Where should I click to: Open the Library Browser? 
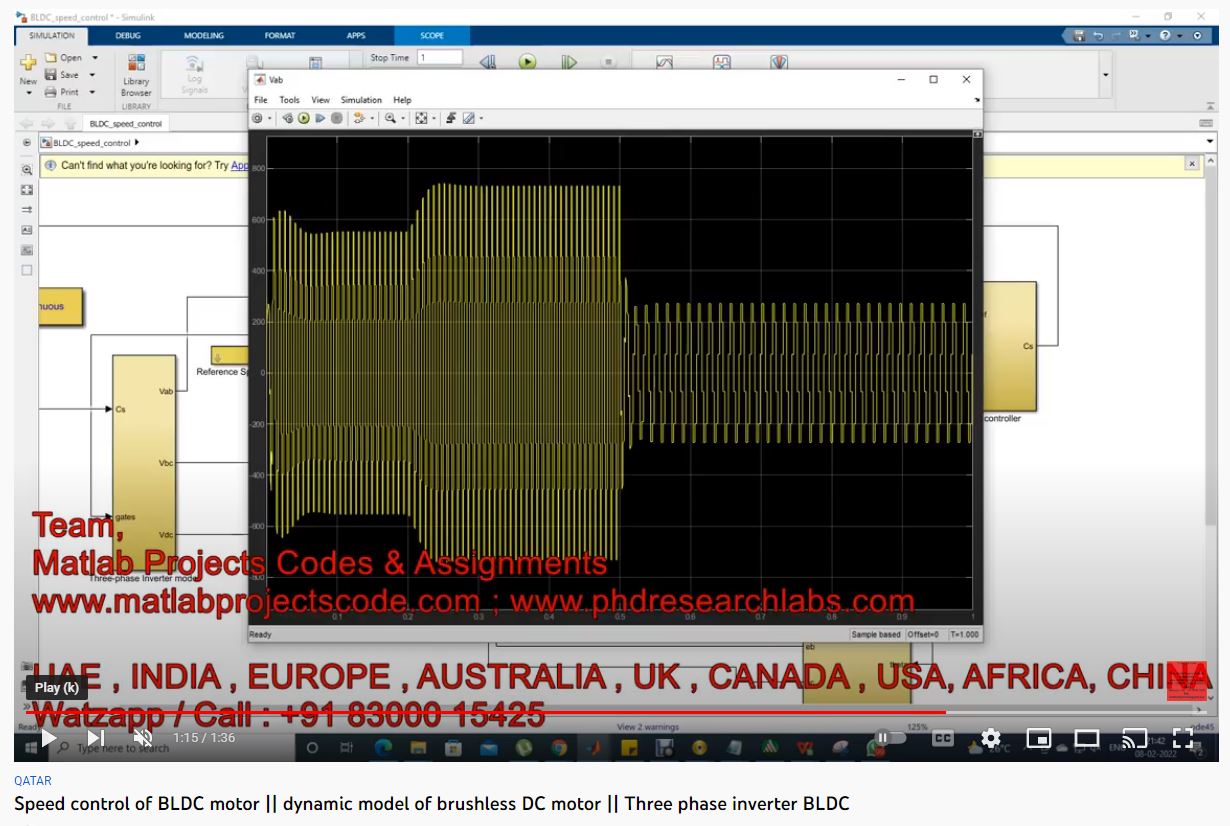(x=136, y=75)
